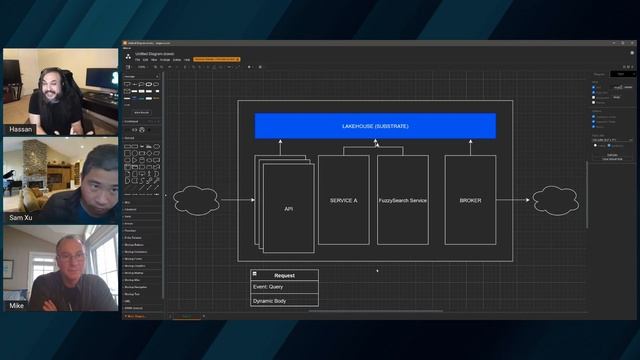Select the Ellipse shape in General
The width and height of the screenshot is (640, 360).
click(x=156, y=146)
